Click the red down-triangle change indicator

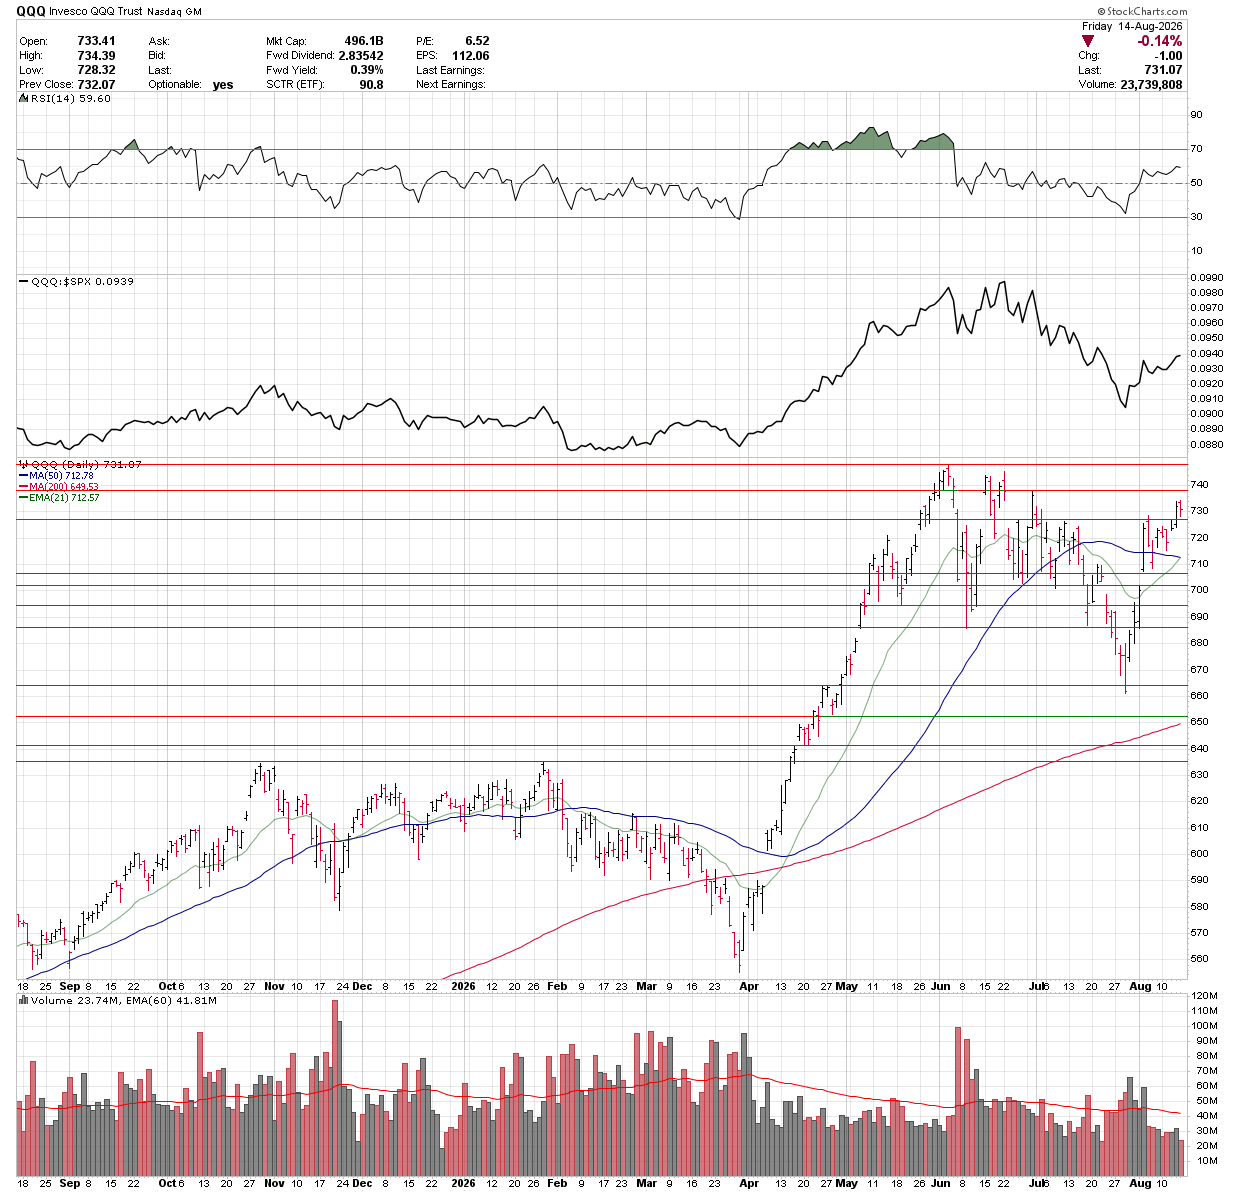1088,41
